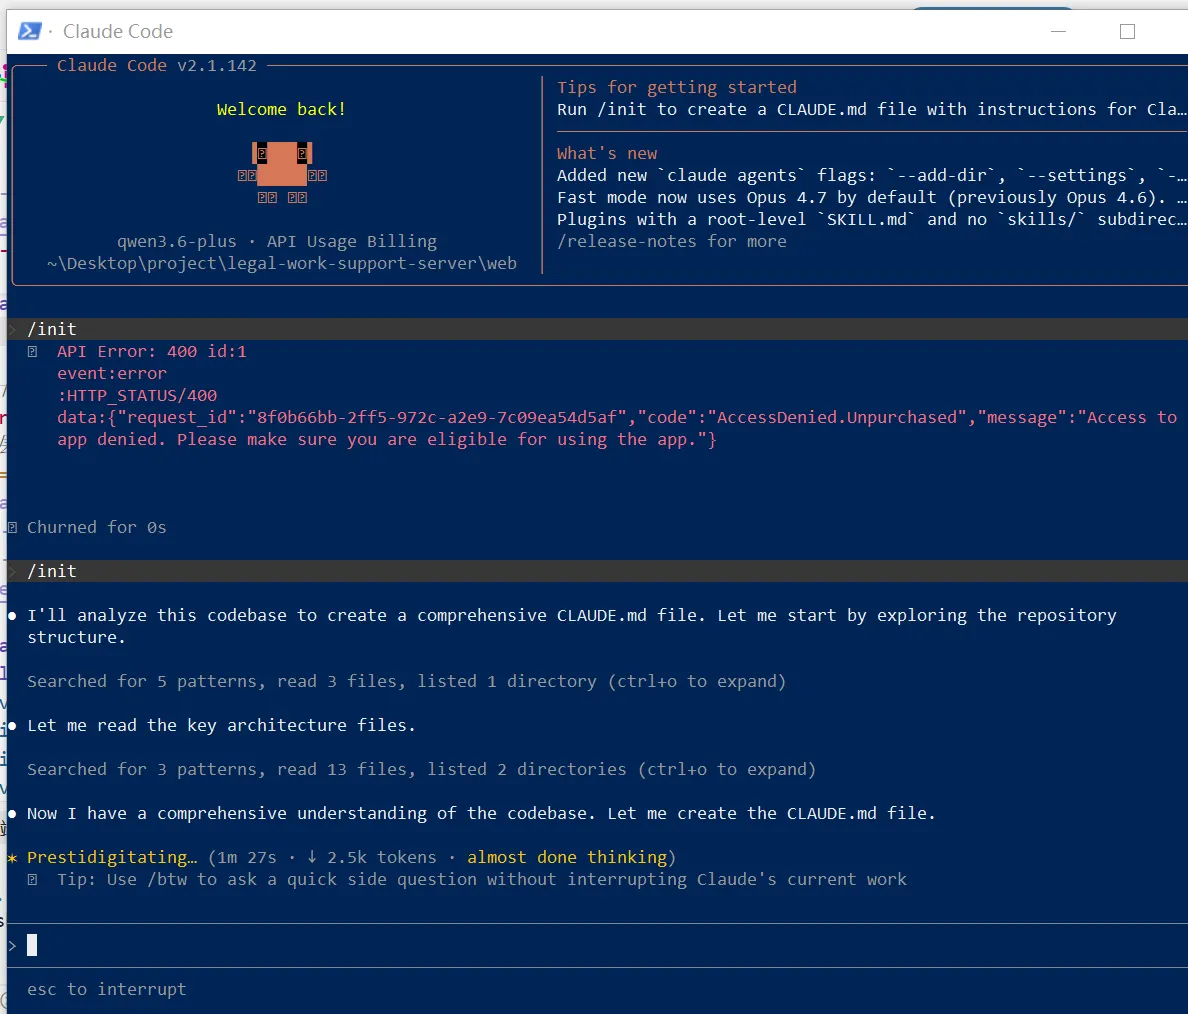Minimize the Claude Code window
The image size is (1188, 1014).
(x=1058, y=31)
